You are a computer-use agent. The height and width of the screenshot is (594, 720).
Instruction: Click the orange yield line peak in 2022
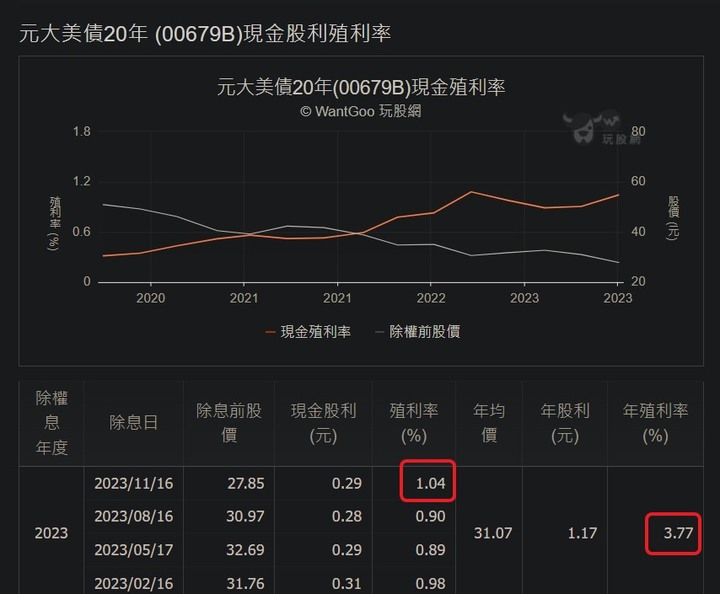coord(471,192)
